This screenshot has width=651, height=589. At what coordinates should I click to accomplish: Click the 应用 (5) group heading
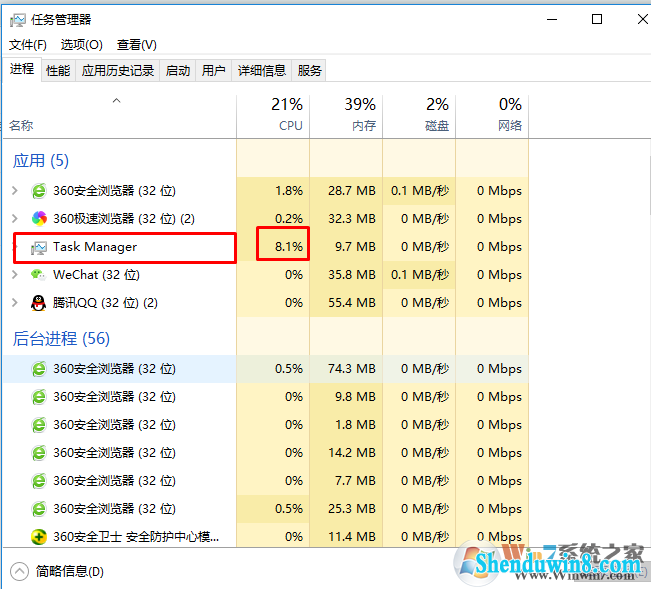click(x=41, y=161)
